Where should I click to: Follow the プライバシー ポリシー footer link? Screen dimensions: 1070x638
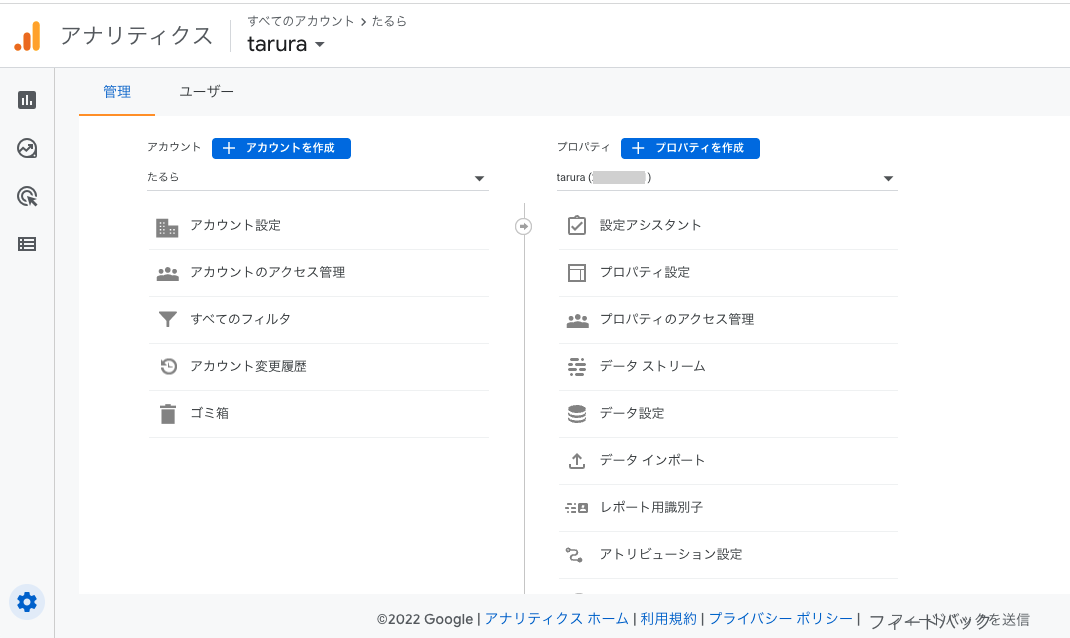[781, 619]
